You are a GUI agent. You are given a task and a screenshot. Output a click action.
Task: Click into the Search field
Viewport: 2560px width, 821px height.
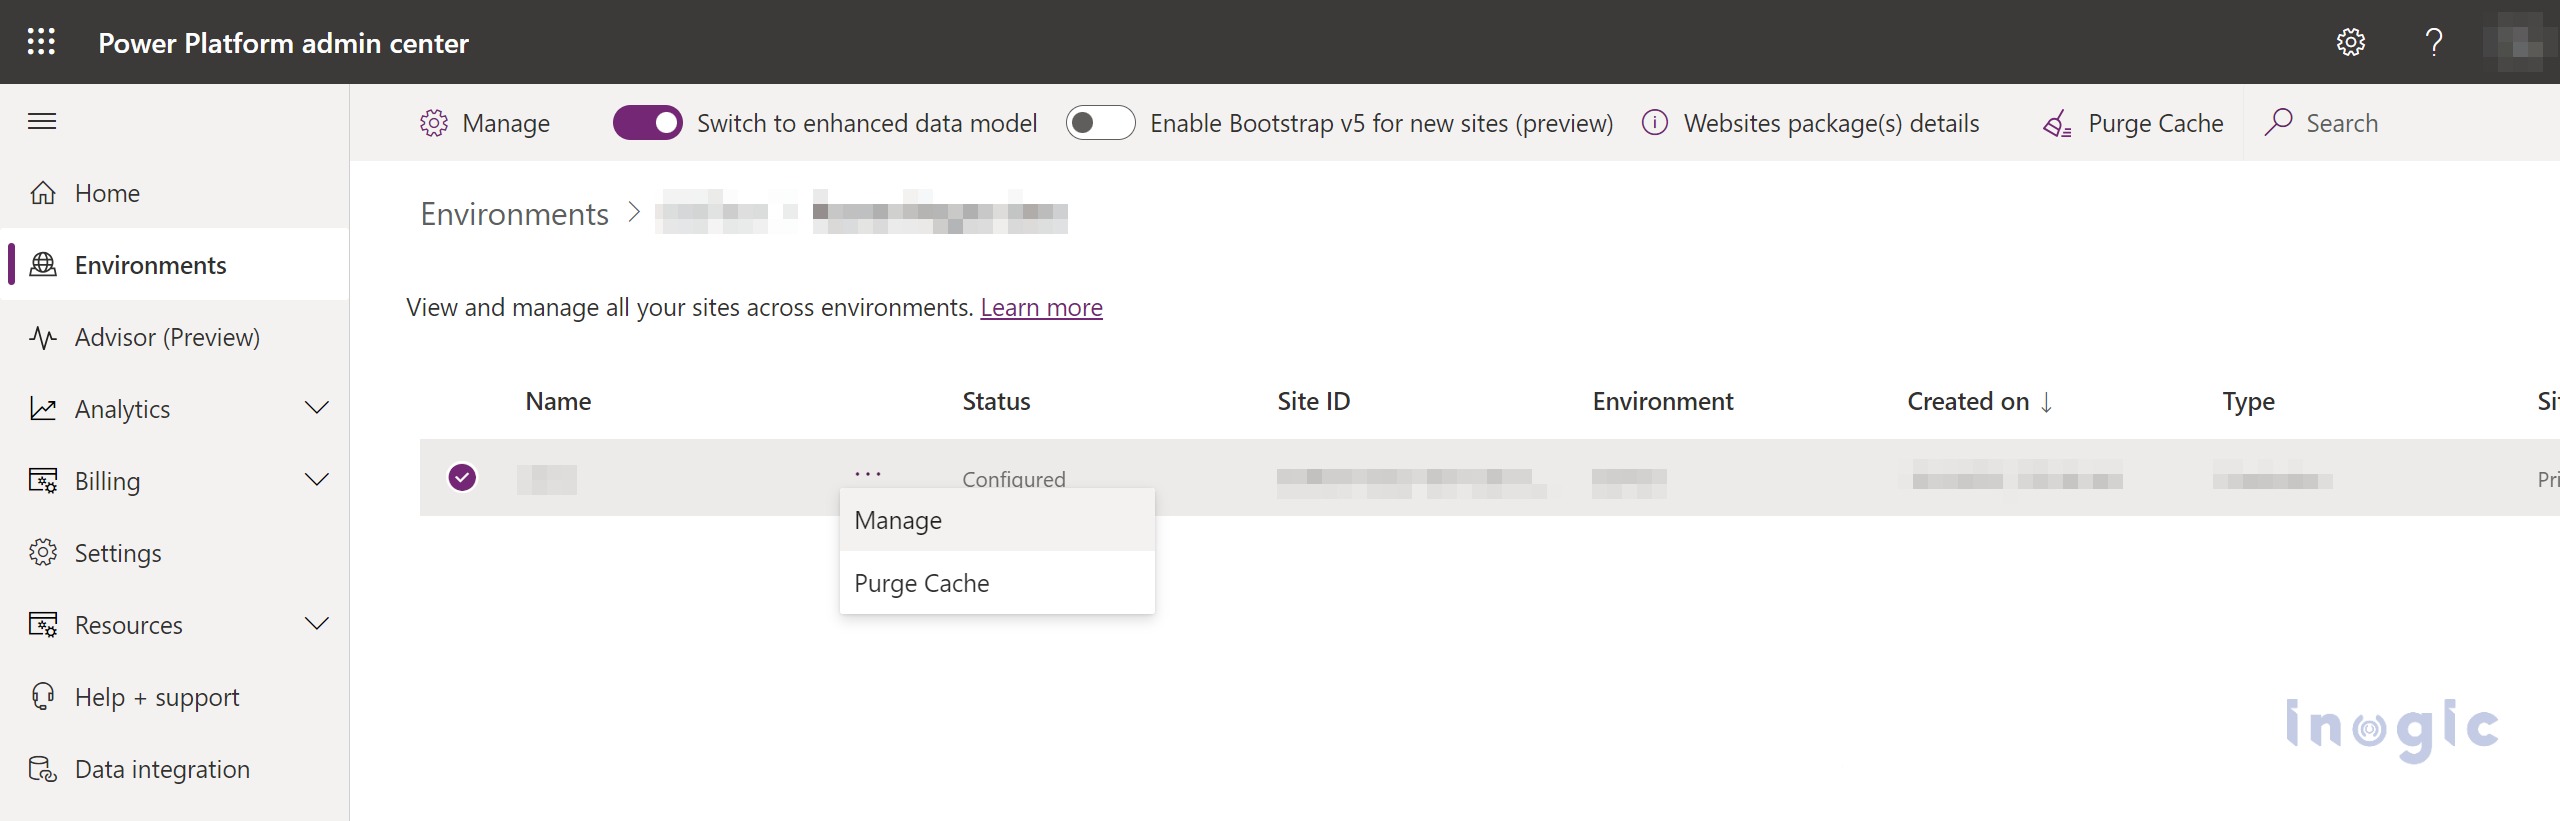(2400, 123)
